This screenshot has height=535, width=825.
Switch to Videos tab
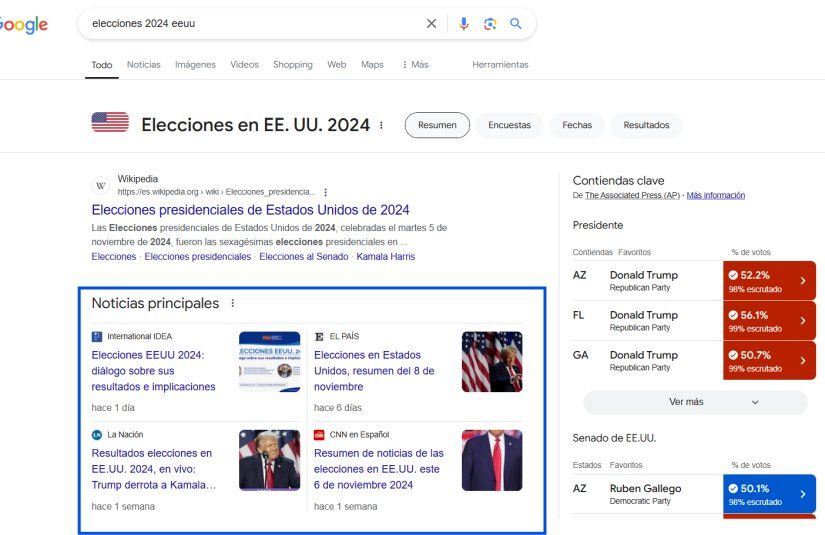pyautogui.click(x=244, y=65)
